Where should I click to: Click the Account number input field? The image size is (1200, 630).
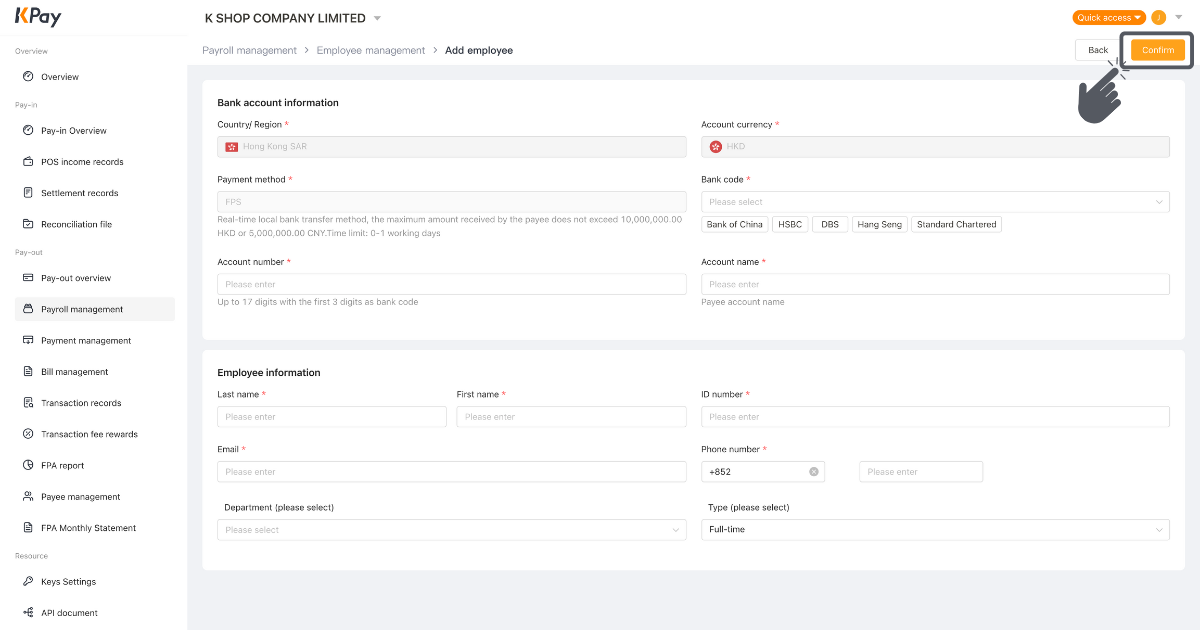coord(451,283)
